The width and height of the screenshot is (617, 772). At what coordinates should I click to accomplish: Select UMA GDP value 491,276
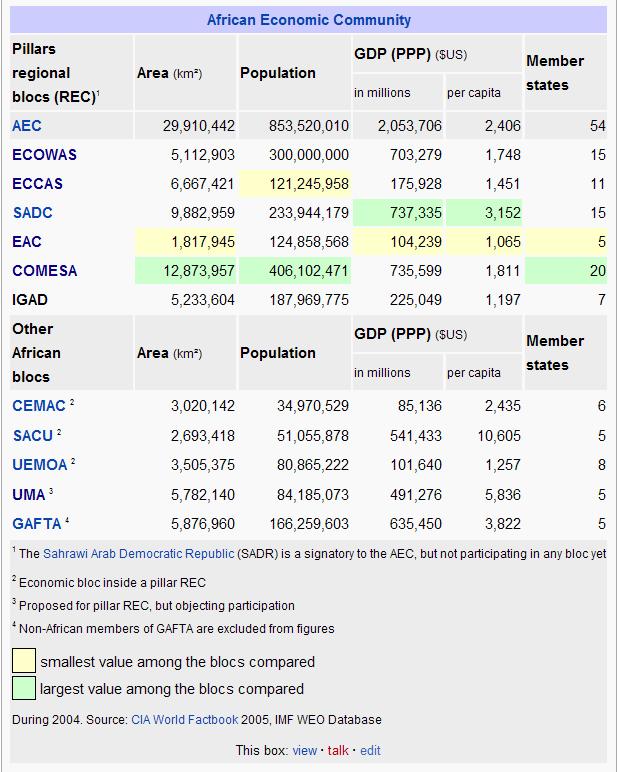pos(416,494)
